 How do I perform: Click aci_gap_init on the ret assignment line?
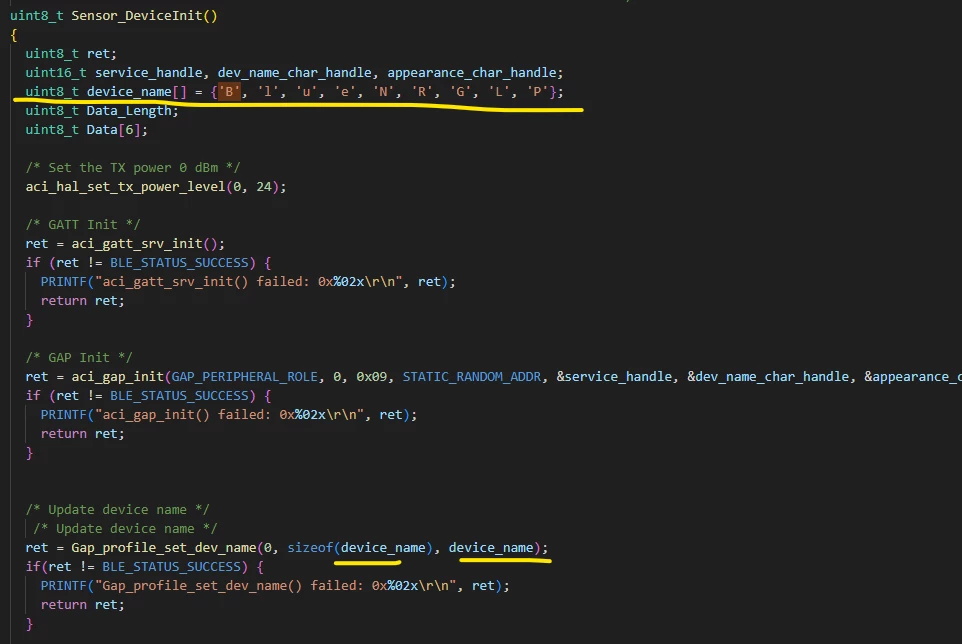pos(117,377)
